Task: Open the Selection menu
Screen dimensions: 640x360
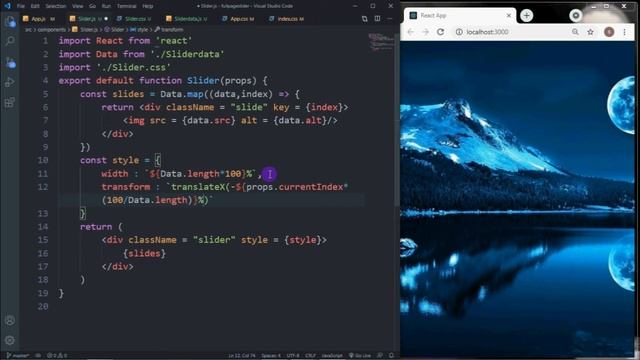Action: point(56,6)
